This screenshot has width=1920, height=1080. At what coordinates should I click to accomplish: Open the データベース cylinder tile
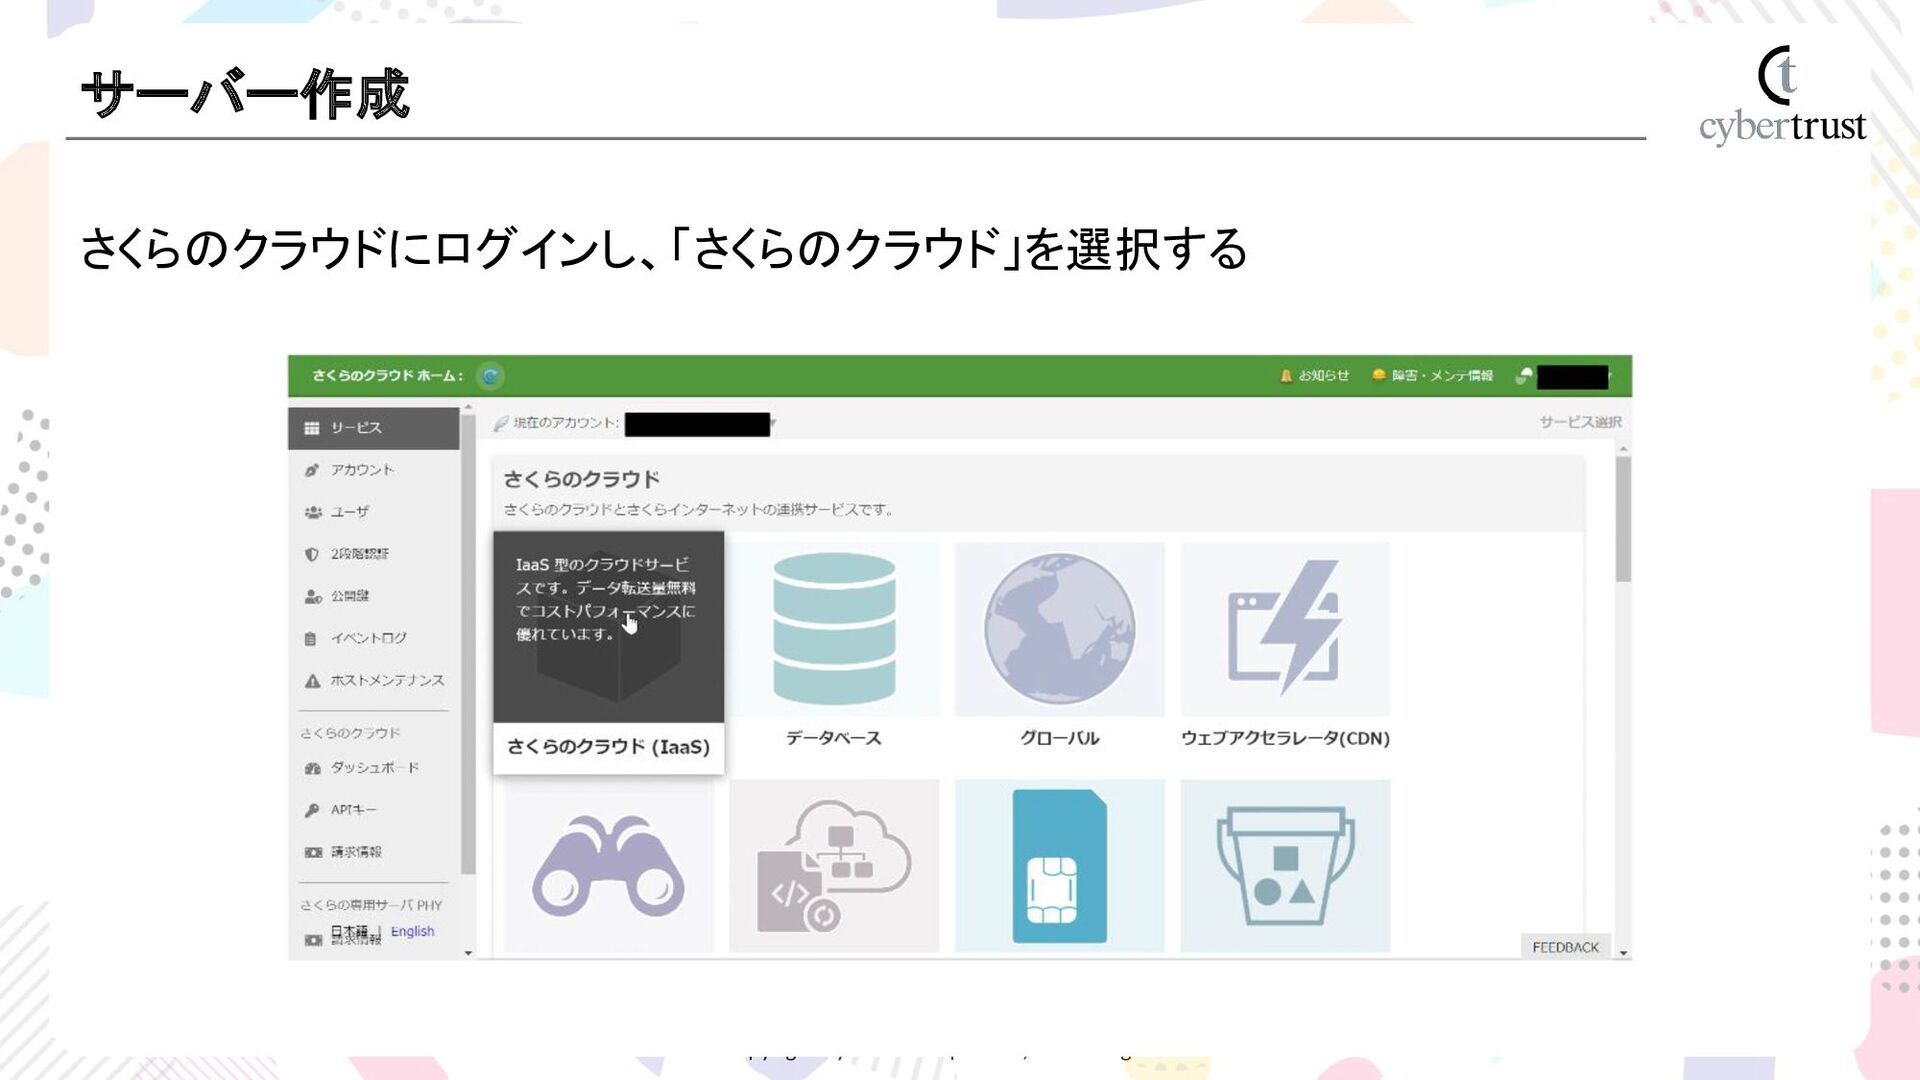(834, 629)
